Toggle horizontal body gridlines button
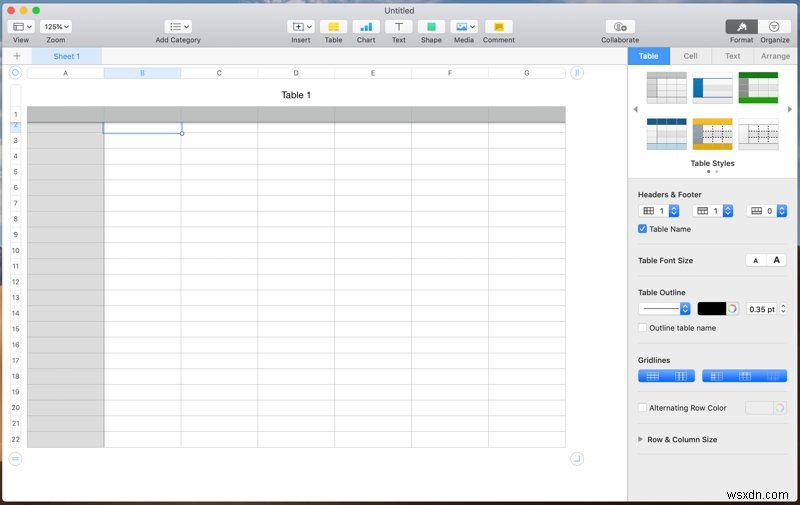Viewport: 800px width, 505px height. (x=653, y=376)
